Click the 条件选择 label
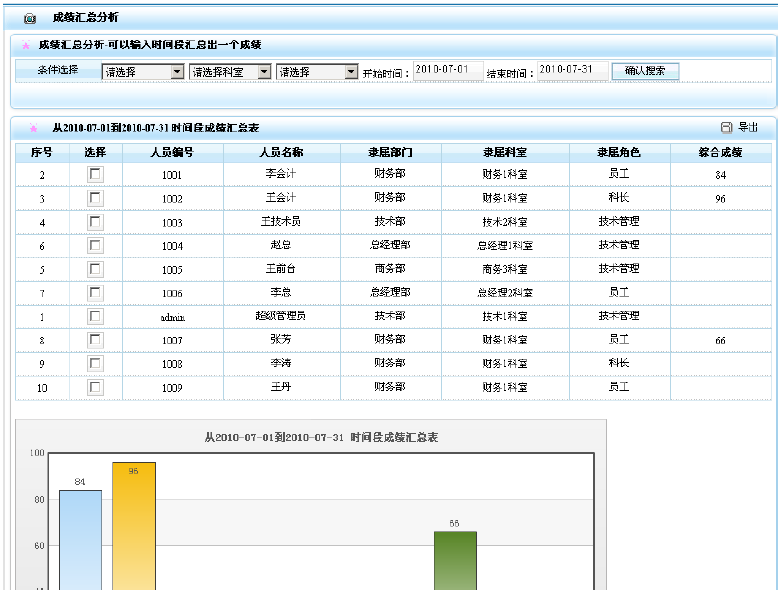This screenshot has height=594, width=781. (58, 70)
